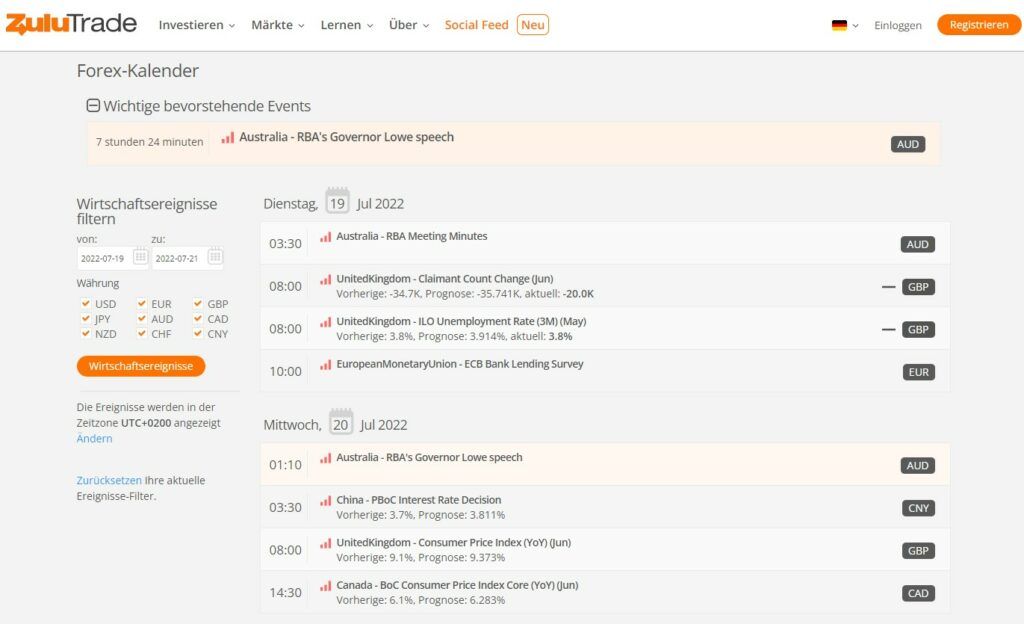Uncheck the EUR currency checkbox
Image resolution: width=1024 pixels, height=624 pixels.
tap(142, 303)
